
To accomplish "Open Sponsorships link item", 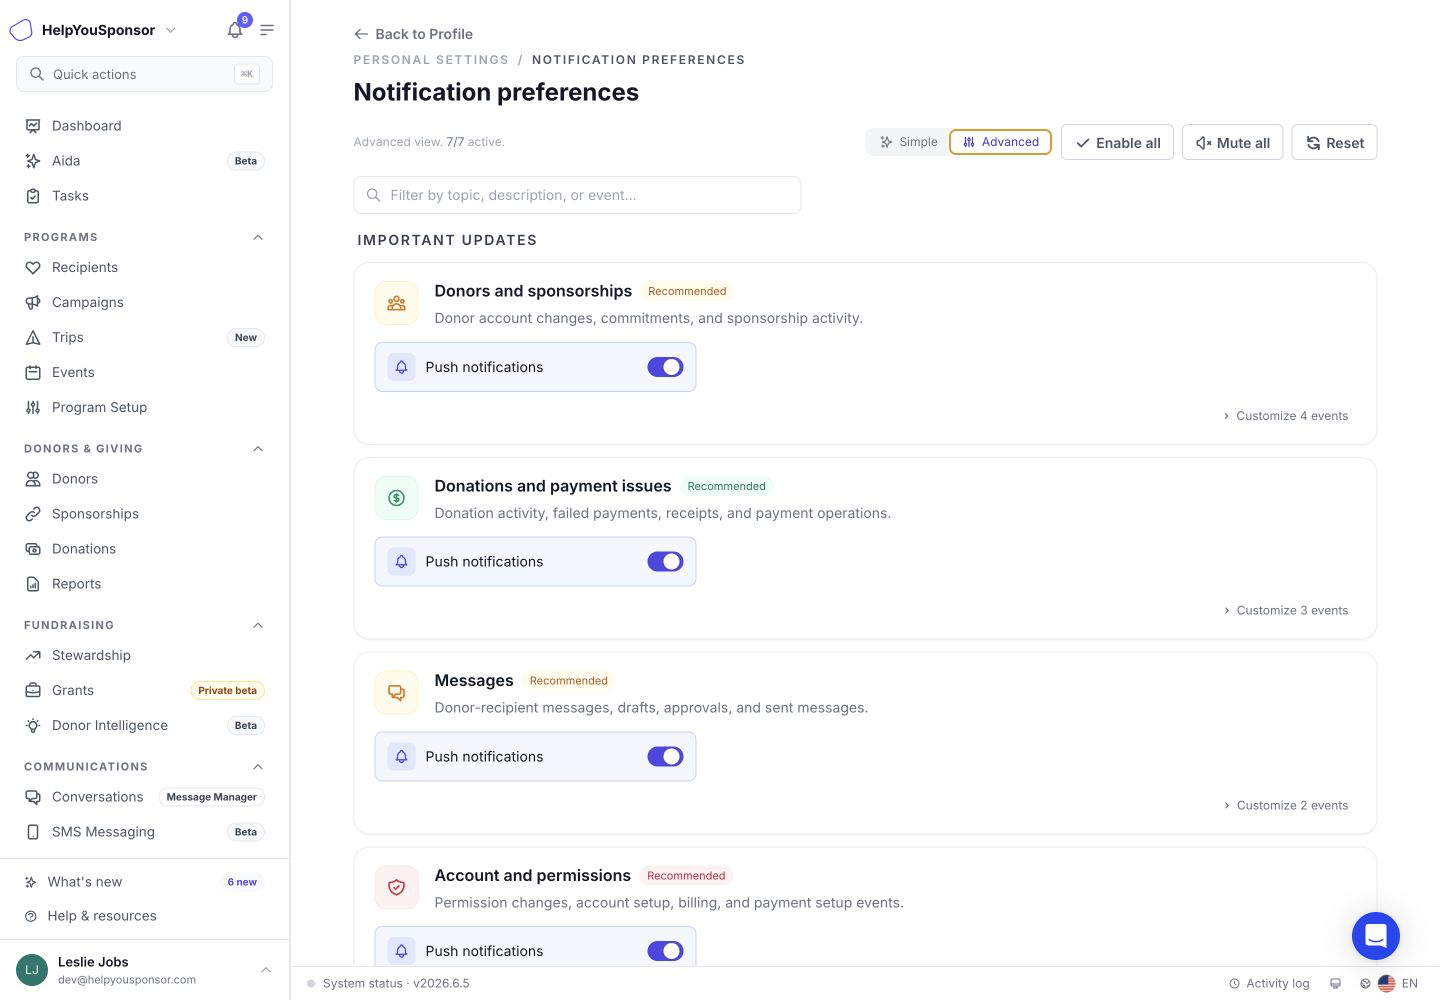I will [144, 514].
